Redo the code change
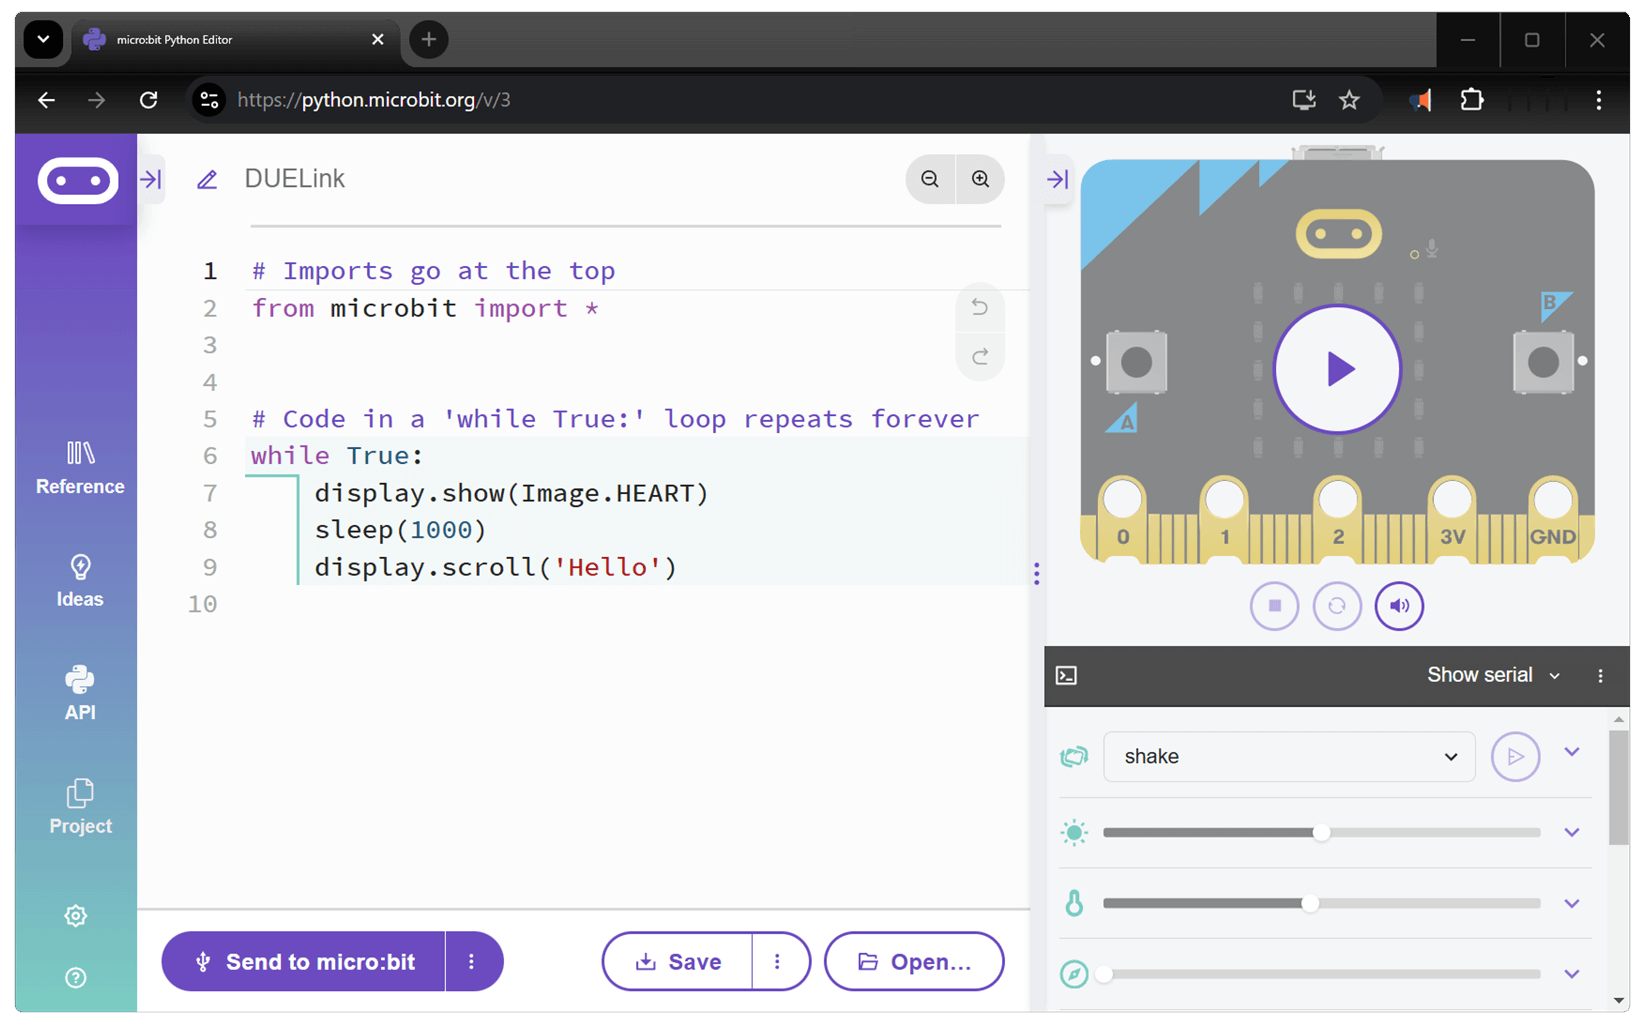 pos(980,356)
